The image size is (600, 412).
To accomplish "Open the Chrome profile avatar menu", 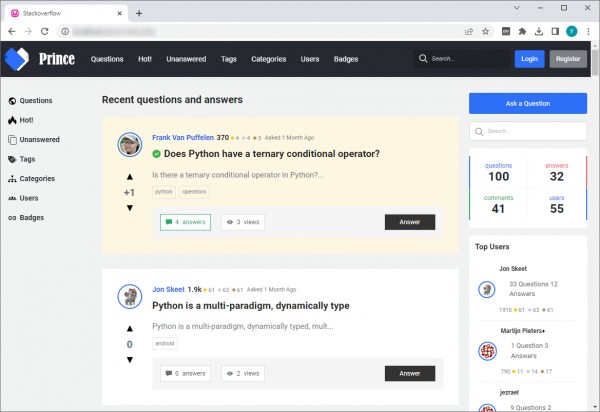I will (571, 31).
